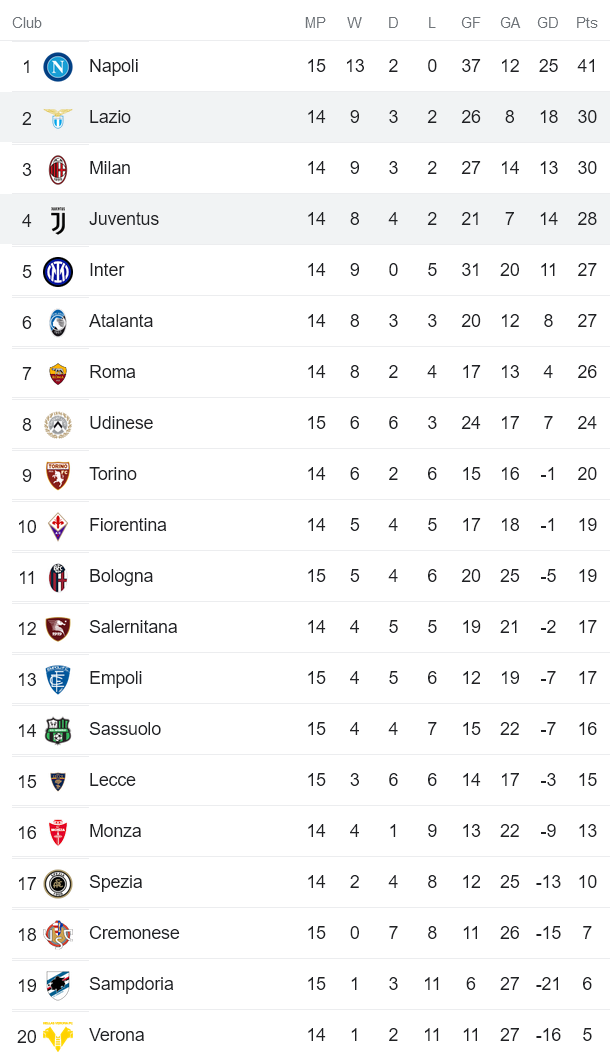The image size is (610, 1062).
Task: Click the Udinese club crest icon
Action: click(x=58, y=424)
